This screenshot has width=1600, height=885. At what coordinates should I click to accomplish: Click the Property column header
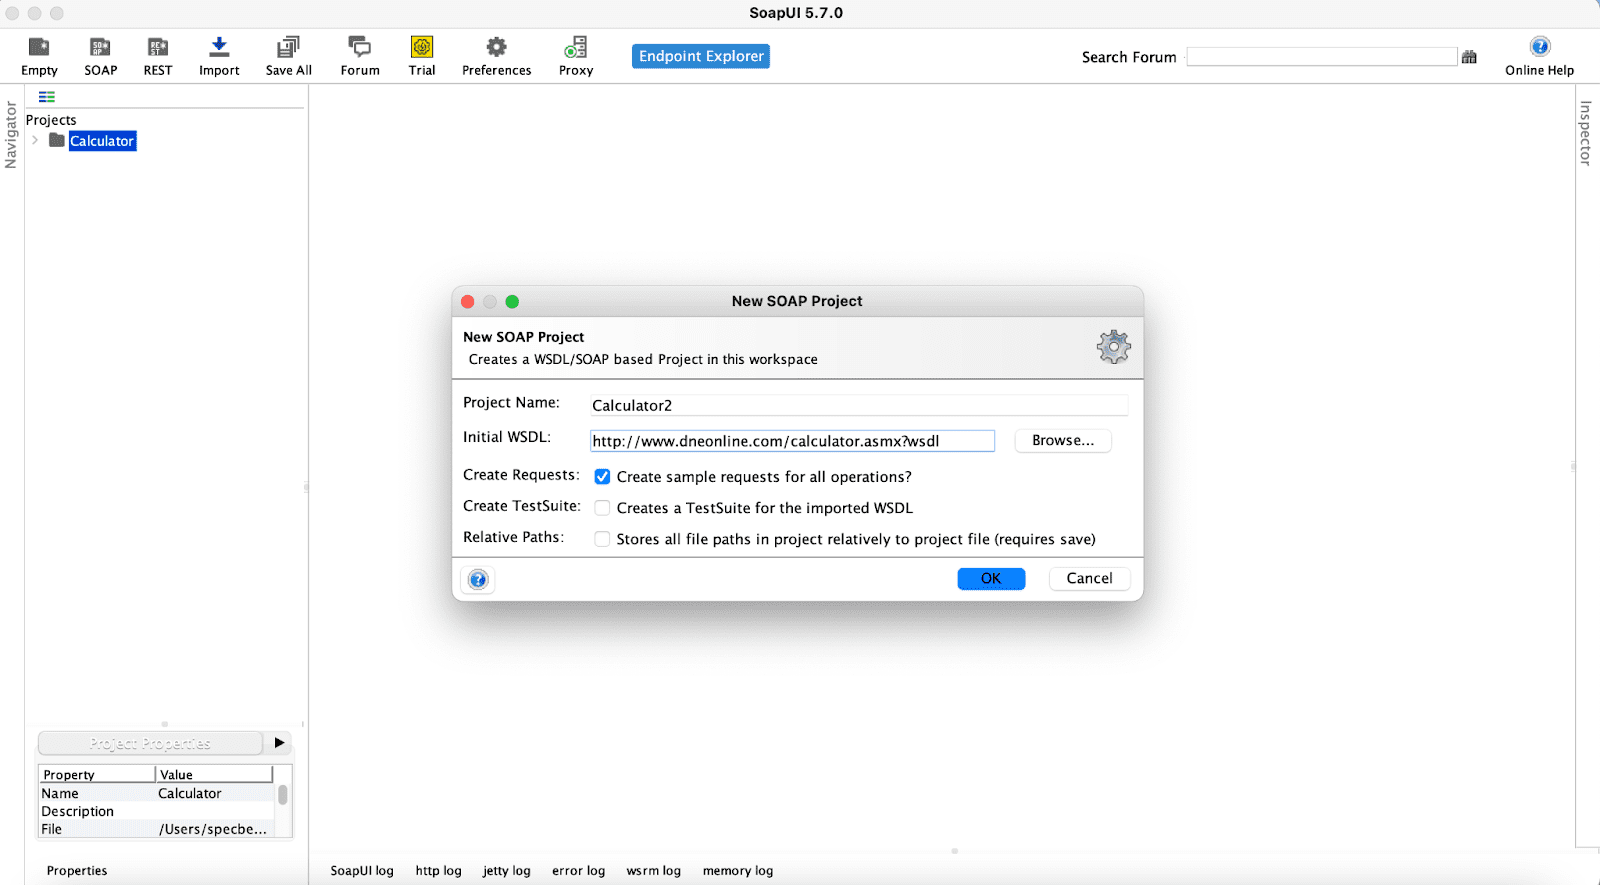coord(97,775)
